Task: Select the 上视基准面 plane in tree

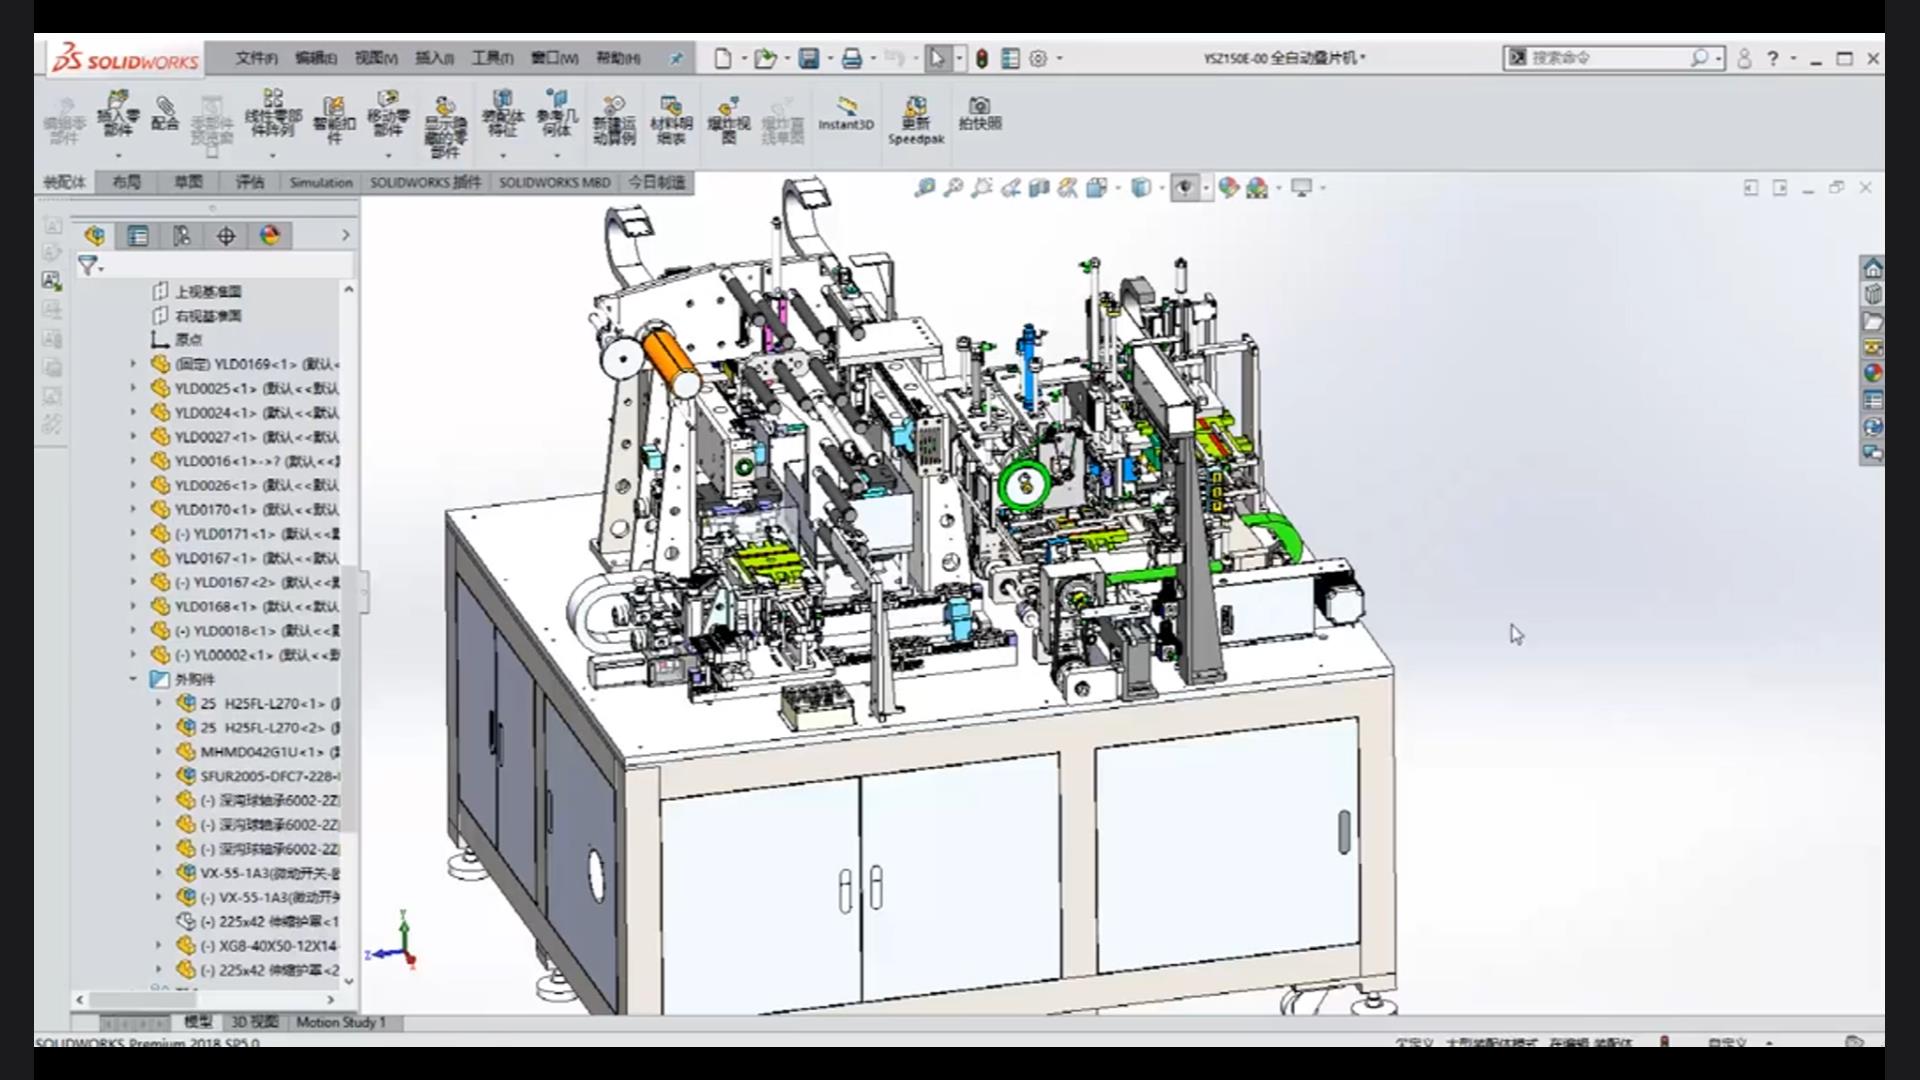Action: (208, 291)
